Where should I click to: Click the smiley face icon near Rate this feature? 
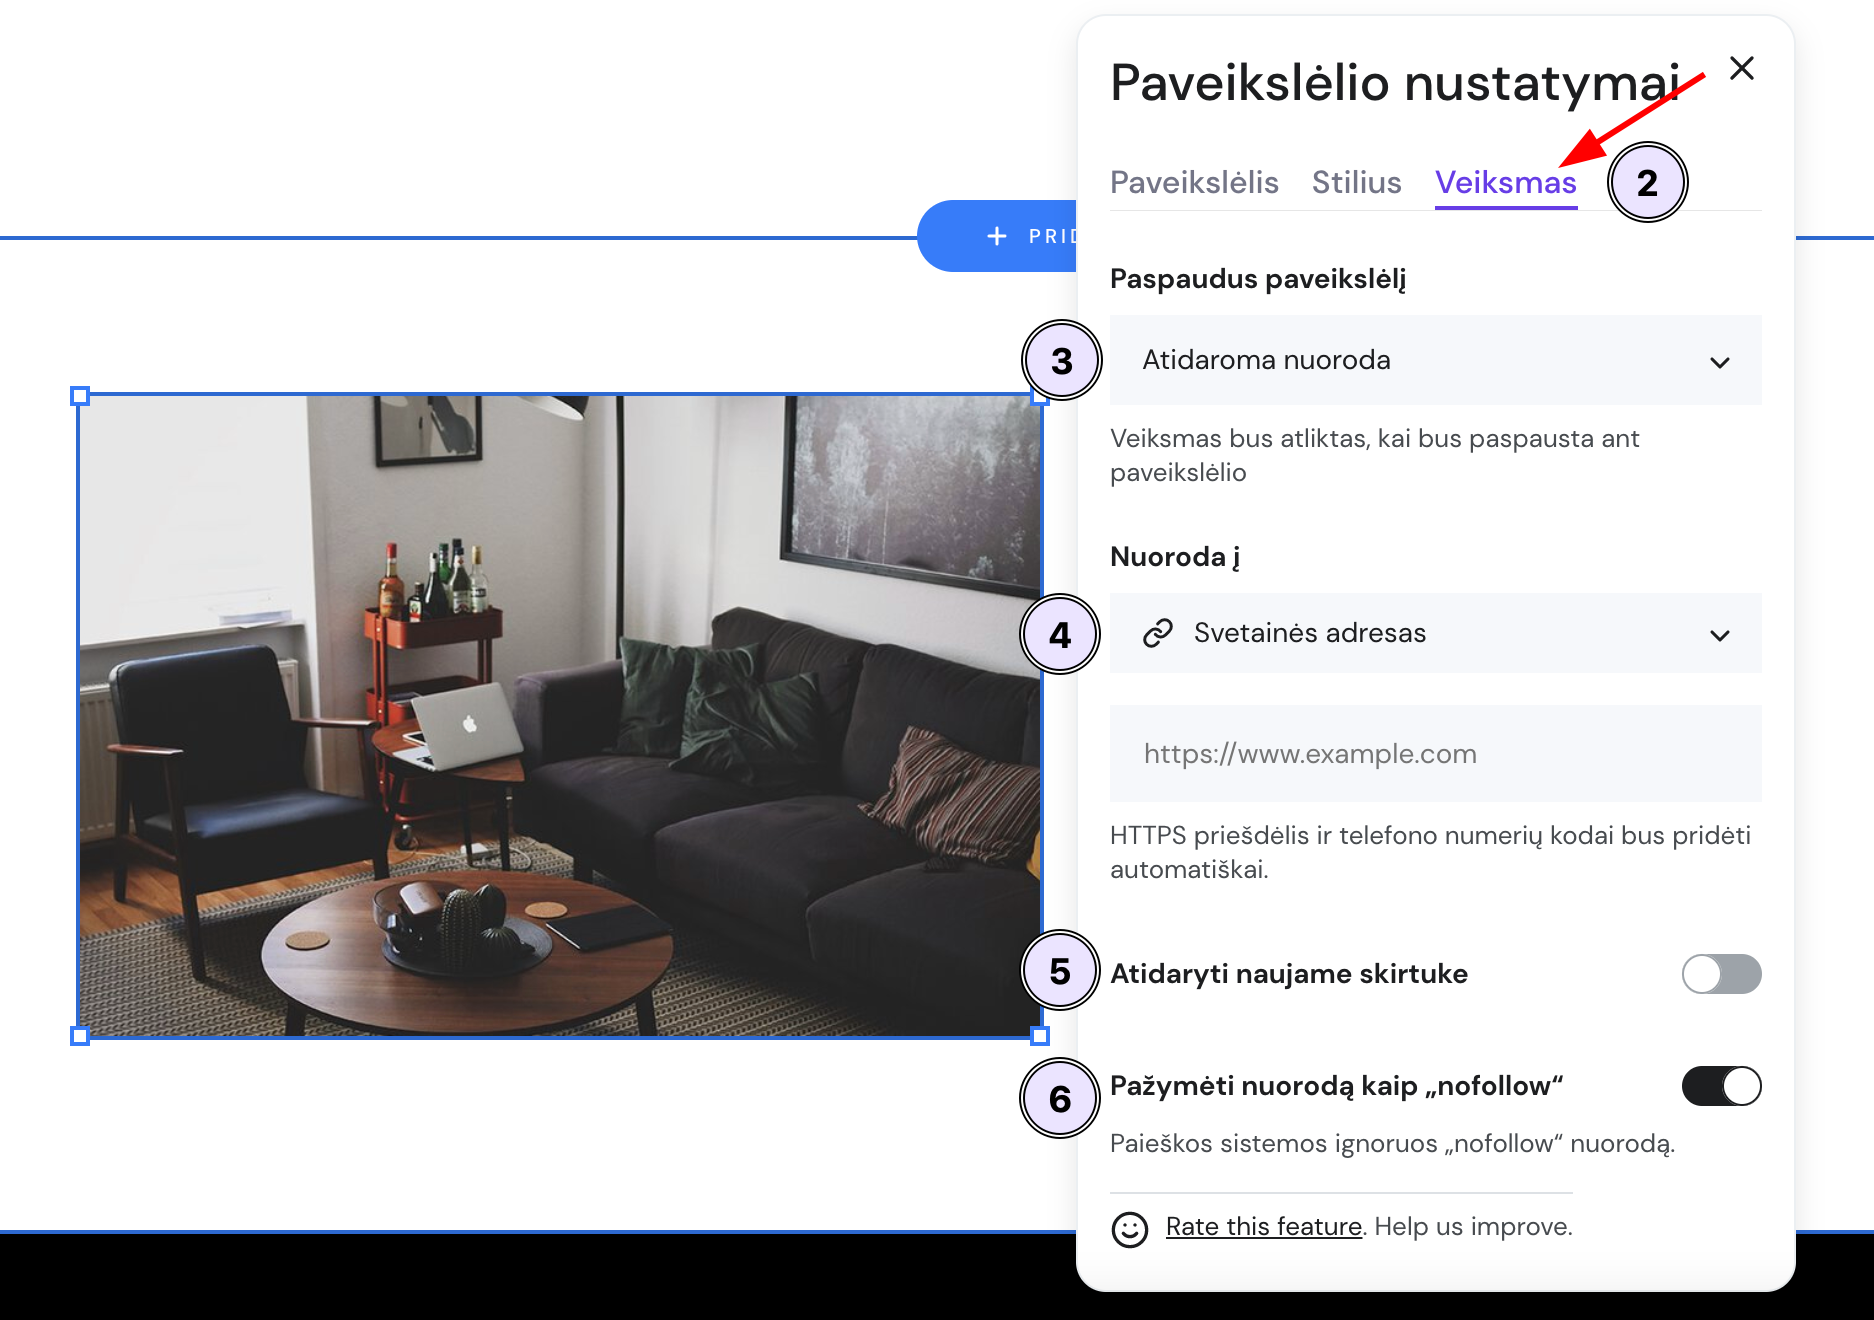(1130, 1227)
